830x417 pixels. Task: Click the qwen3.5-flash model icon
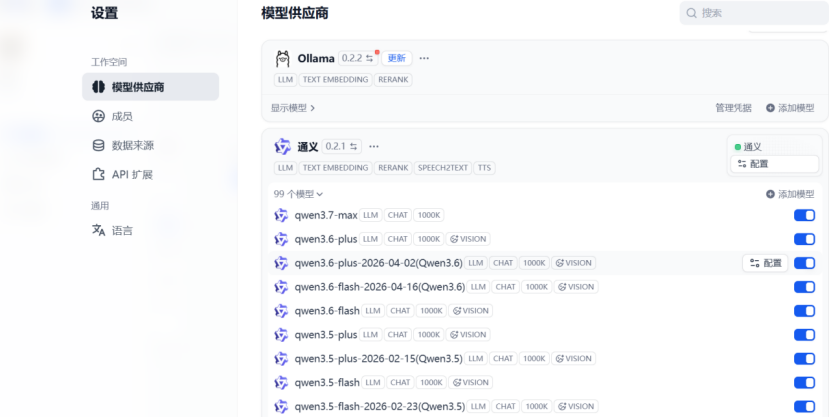tap(281, 383)
